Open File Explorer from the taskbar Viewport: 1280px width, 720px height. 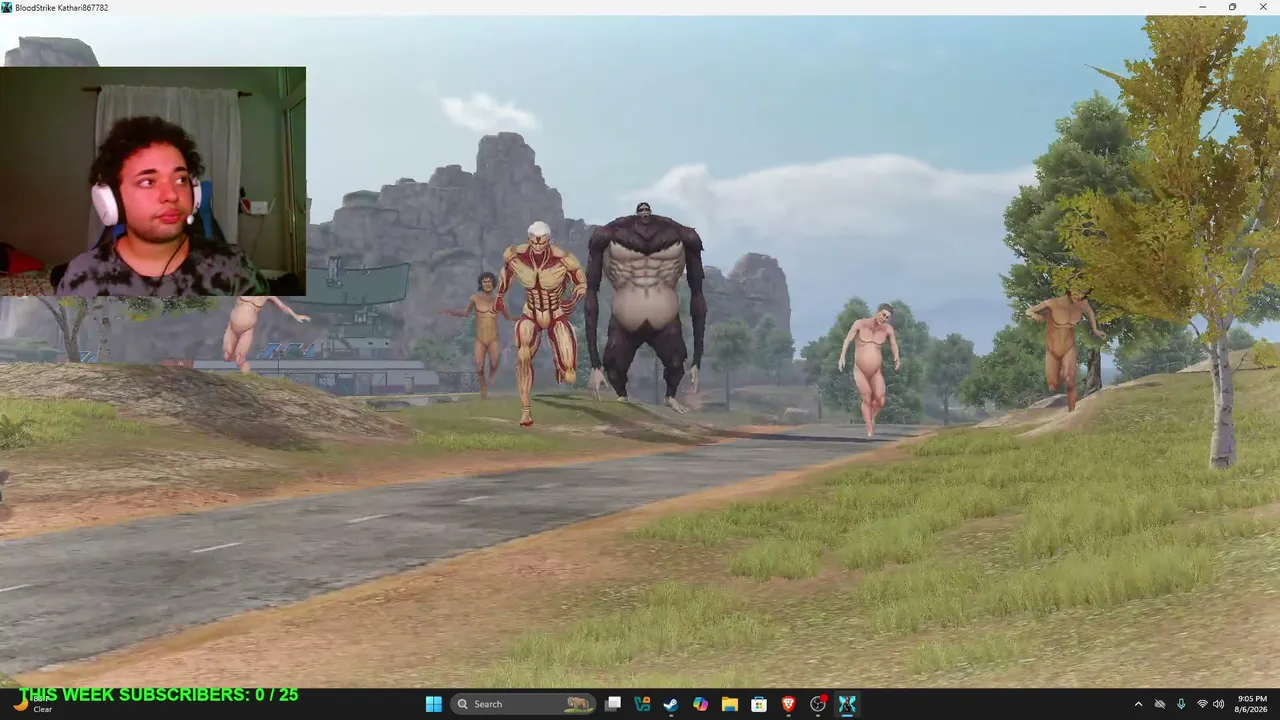click(730, 704)
